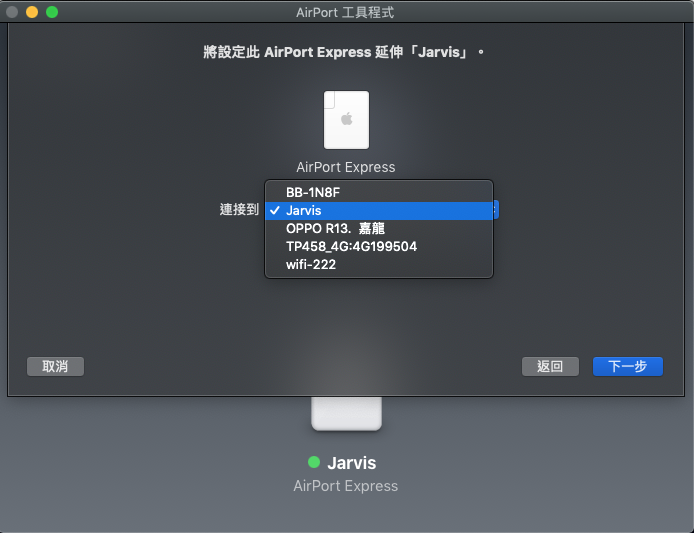Image resolution: width=694 pixels, height=533 pixels.
Task: Select the OPPO R13. 嘉龍 network
Action: click(x=378, y=228)
